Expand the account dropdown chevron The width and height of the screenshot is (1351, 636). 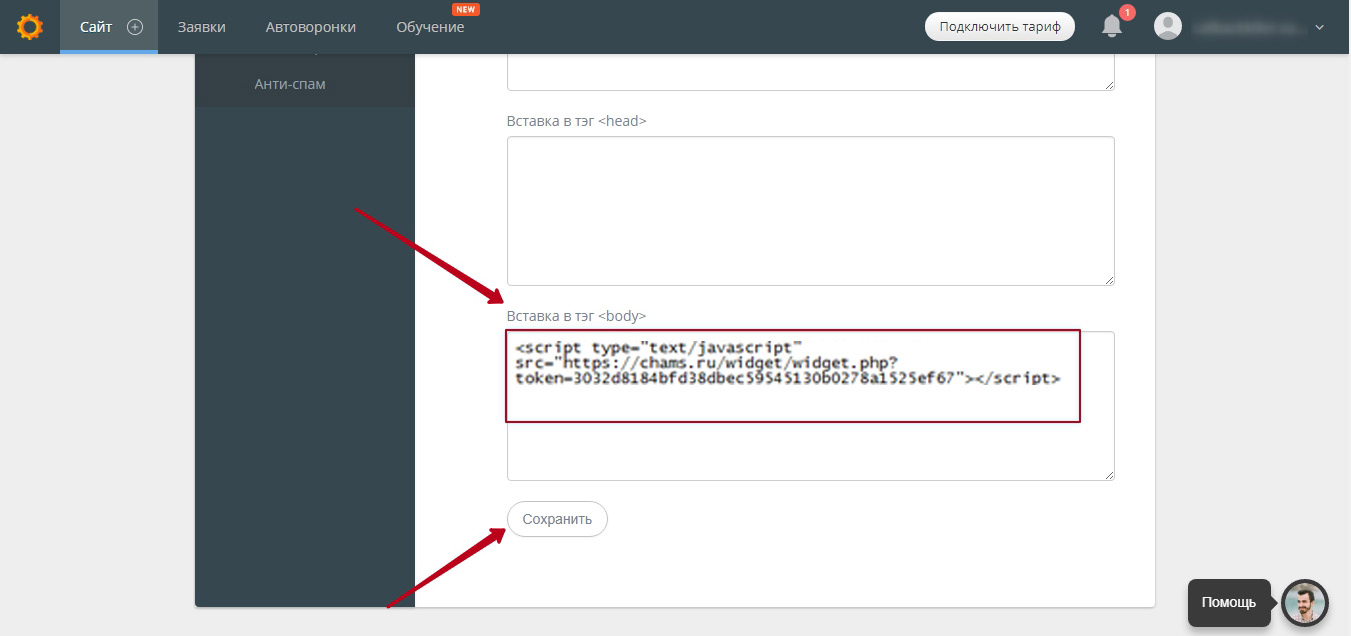(1319, 27)
